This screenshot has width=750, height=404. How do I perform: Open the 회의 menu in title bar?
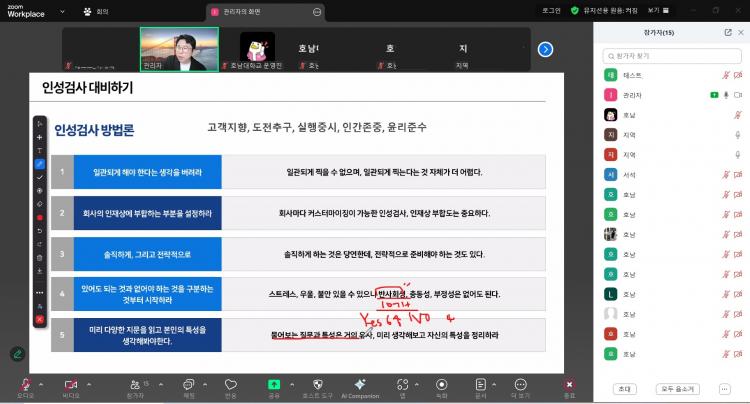coord(97,12)
